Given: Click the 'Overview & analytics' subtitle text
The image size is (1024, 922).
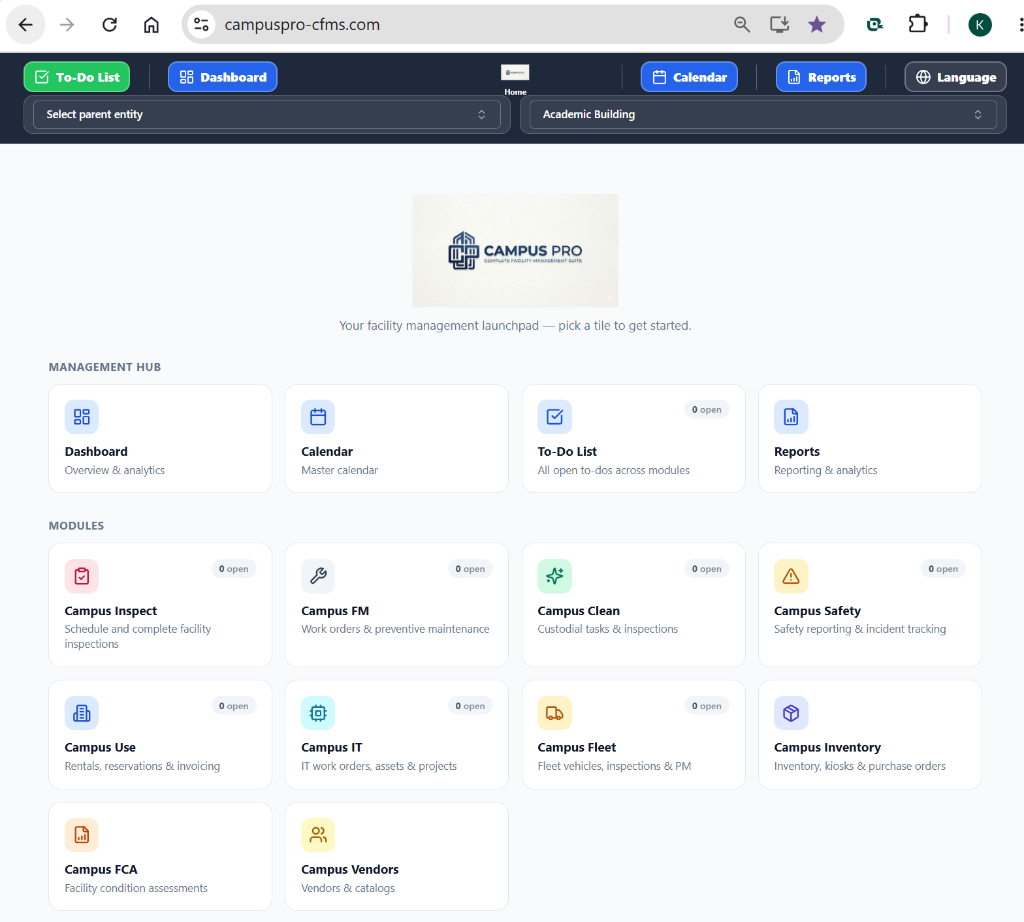Looking at the screenshot, I should point(115,470).
